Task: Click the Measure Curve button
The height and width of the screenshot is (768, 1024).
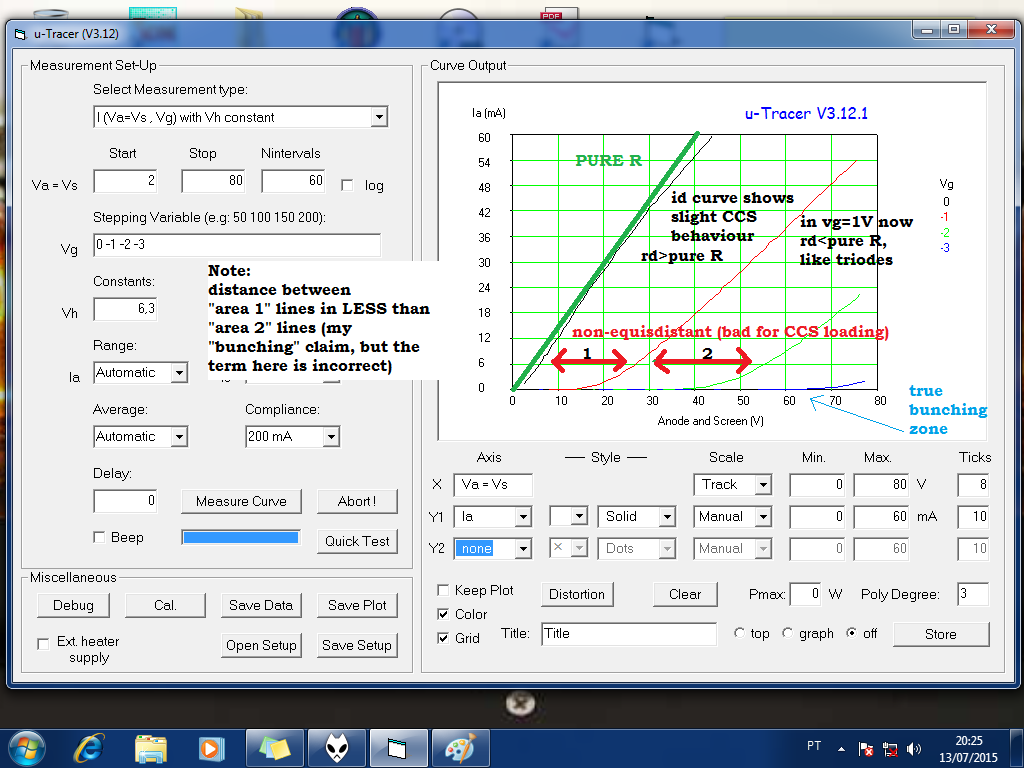Action: tap(242, 502)
